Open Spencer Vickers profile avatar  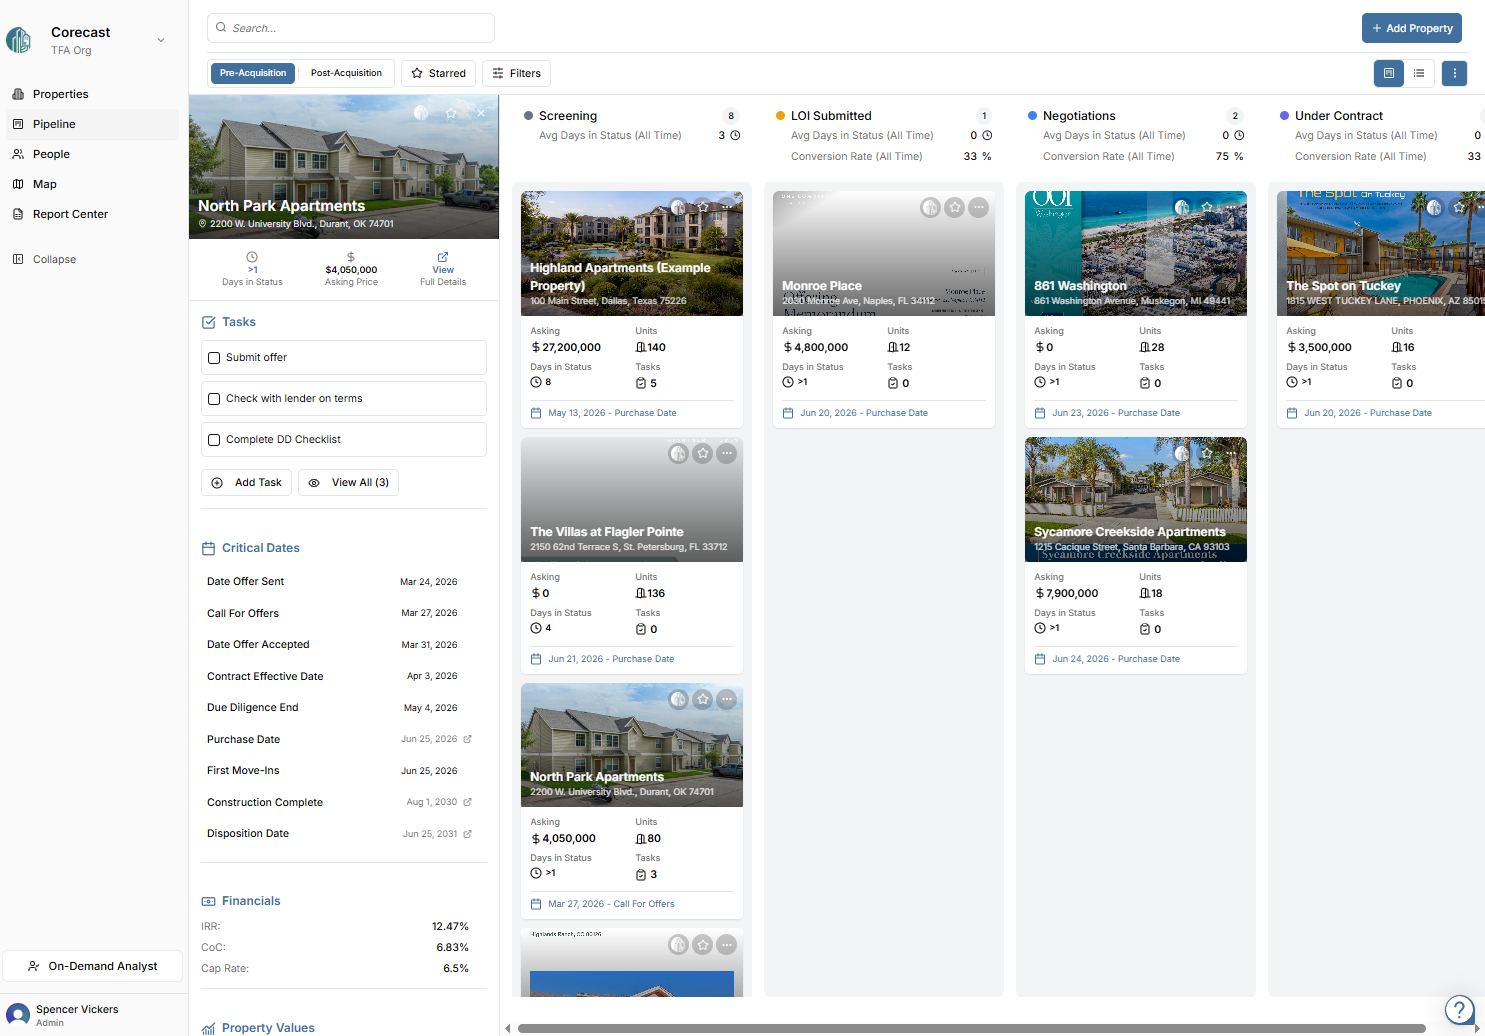(18, 1016)
